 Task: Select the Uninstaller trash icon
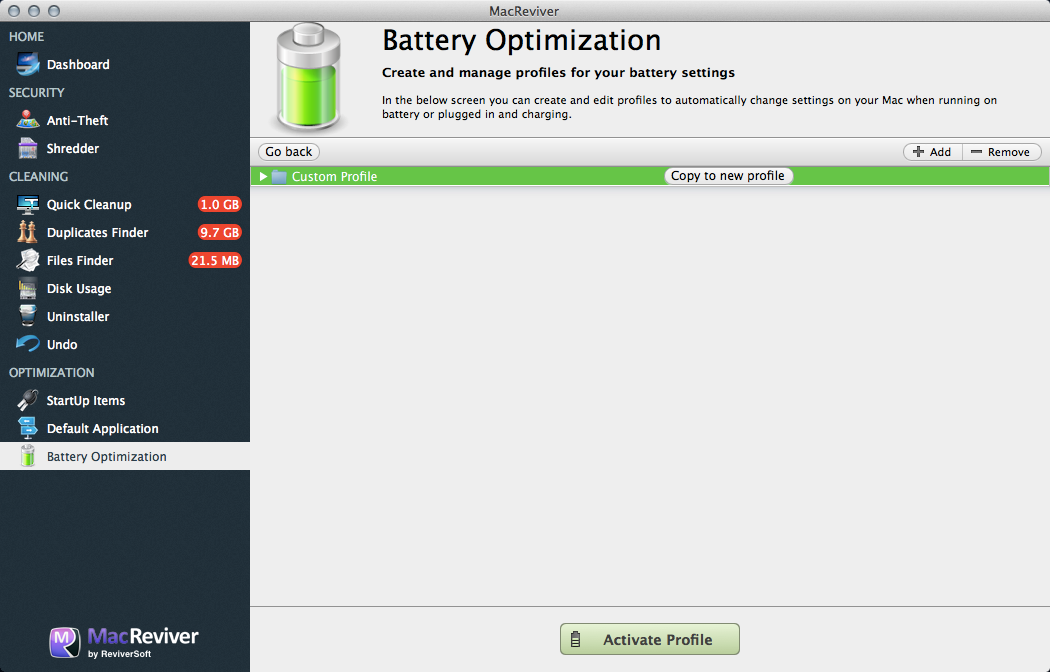click(27, 317)
